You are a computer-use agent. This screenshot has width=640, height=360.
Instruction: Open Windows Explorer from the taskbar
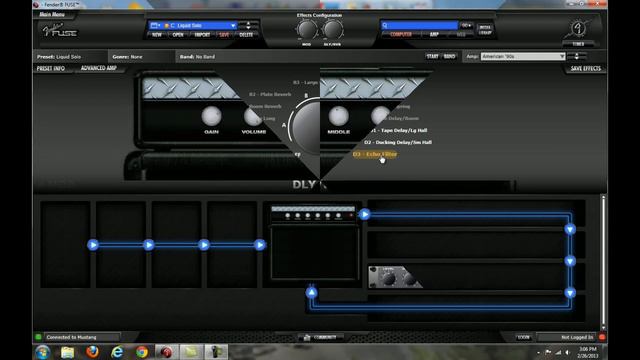[67, 352]
